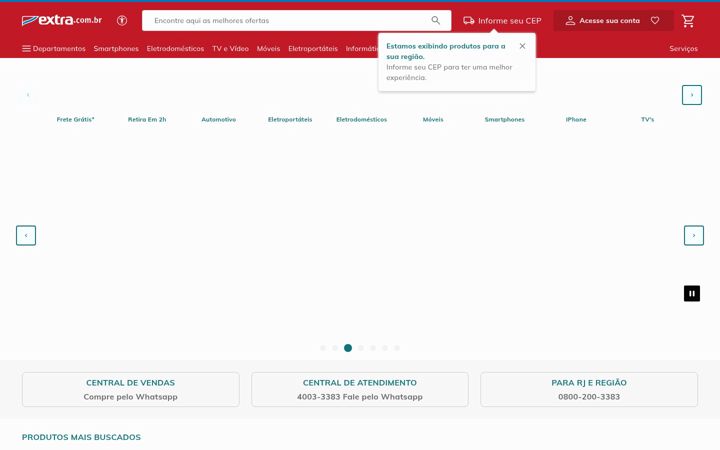
Task: Advance category carousel with top right arrow
Action: click(x=692, y=95)
